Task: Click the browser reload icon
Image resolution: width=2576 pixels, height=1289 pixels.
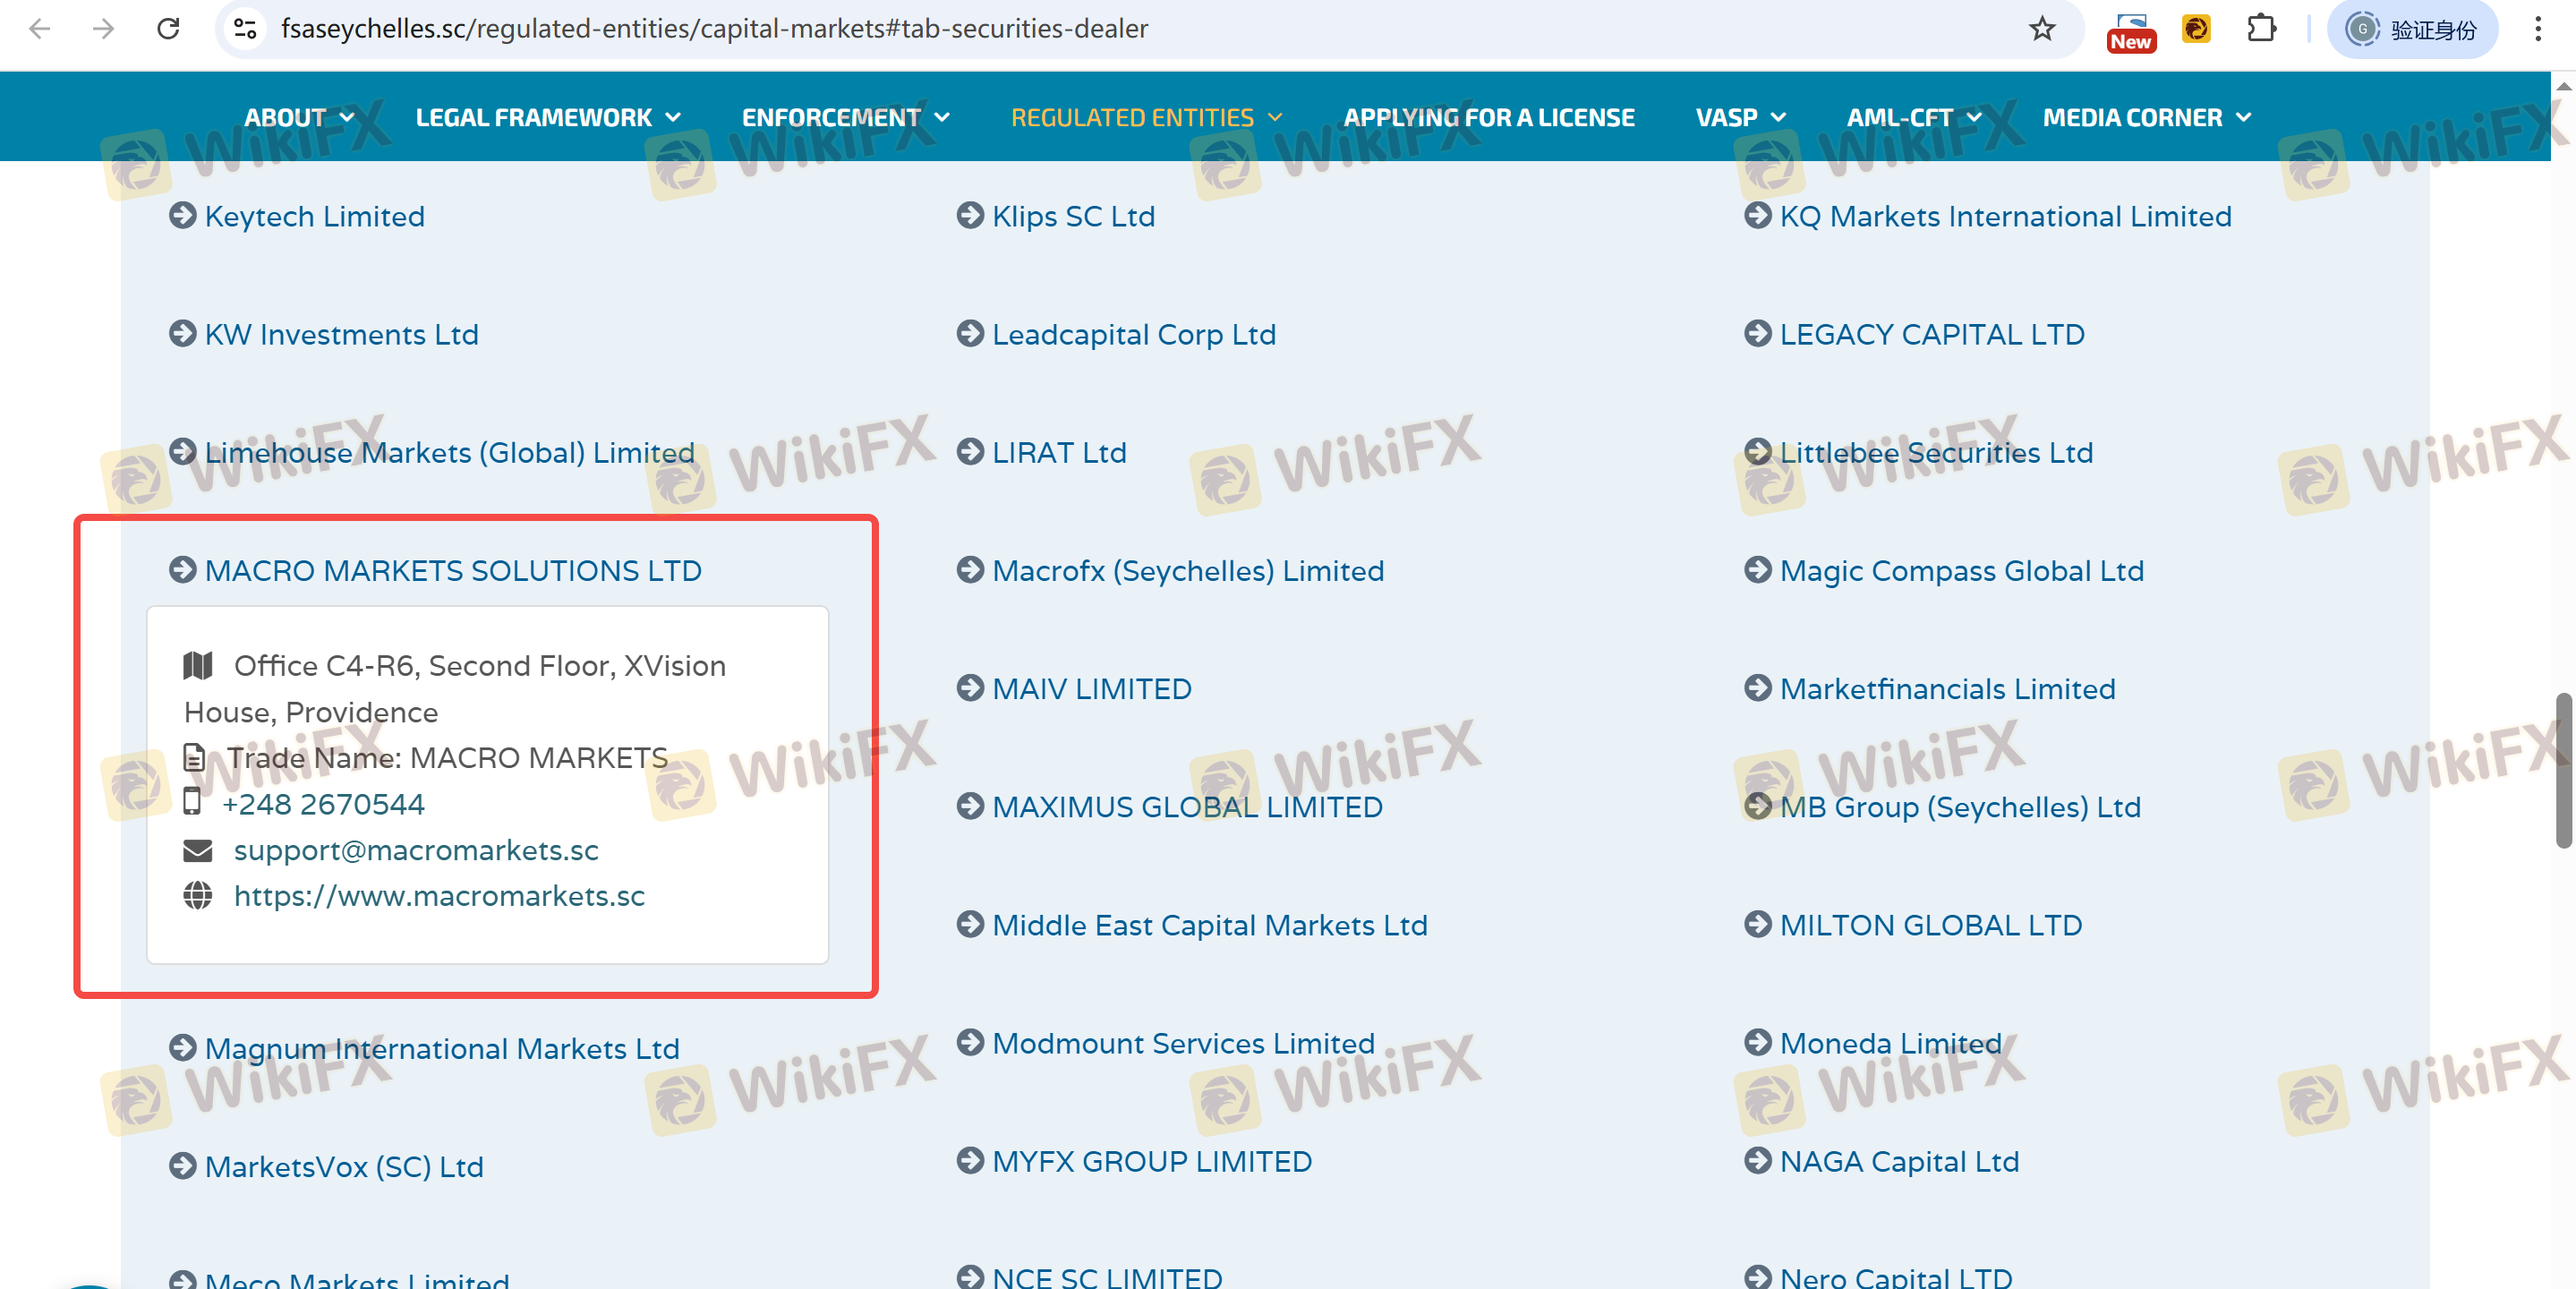Action: click(168, 28)
